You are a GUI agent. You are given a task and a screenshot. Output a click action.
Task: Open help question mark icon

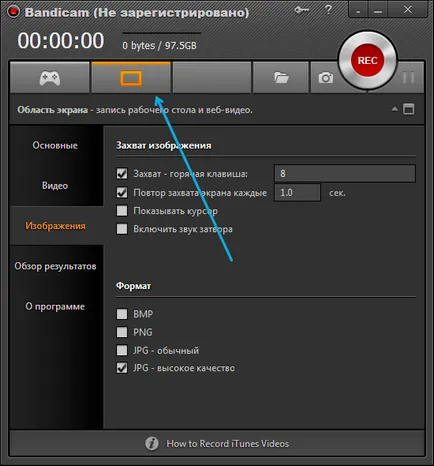coord(328,10)
